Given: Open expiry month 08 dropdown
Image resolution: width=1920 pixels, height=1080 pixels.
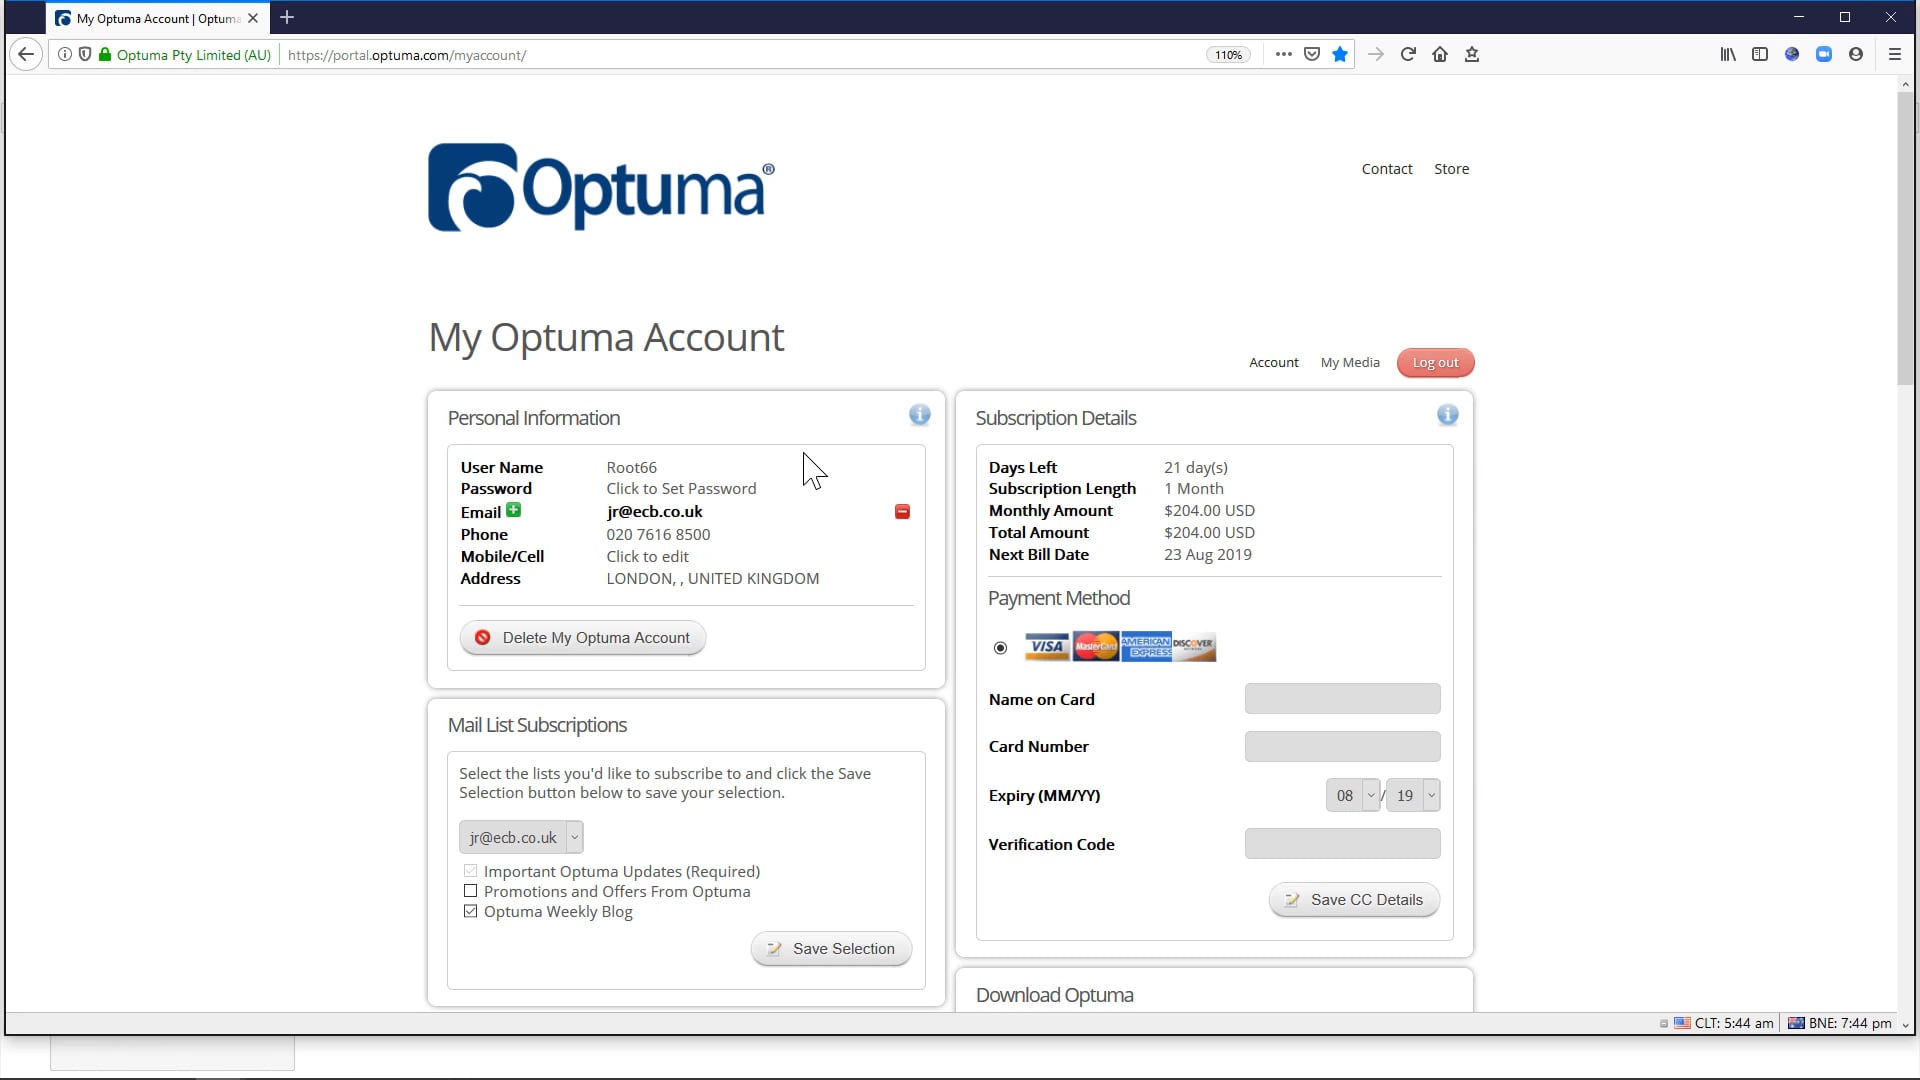Looking at the screenshot, I should click(x=1353, y=795).
